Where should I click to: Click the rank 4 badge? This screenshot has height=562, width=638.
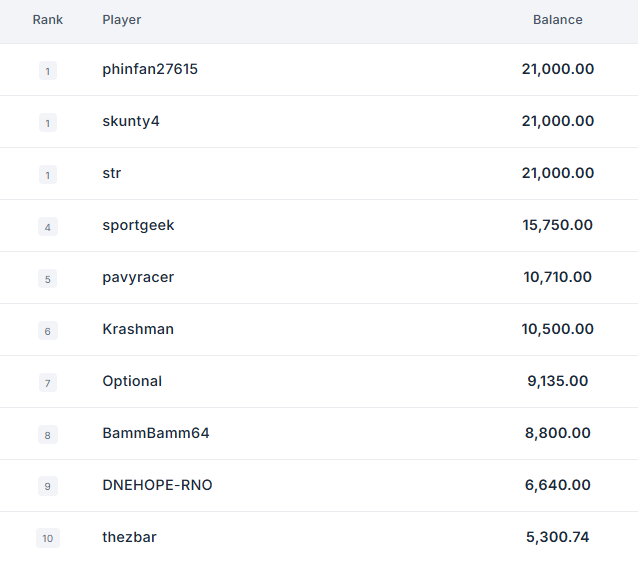(x=48, y=227)
